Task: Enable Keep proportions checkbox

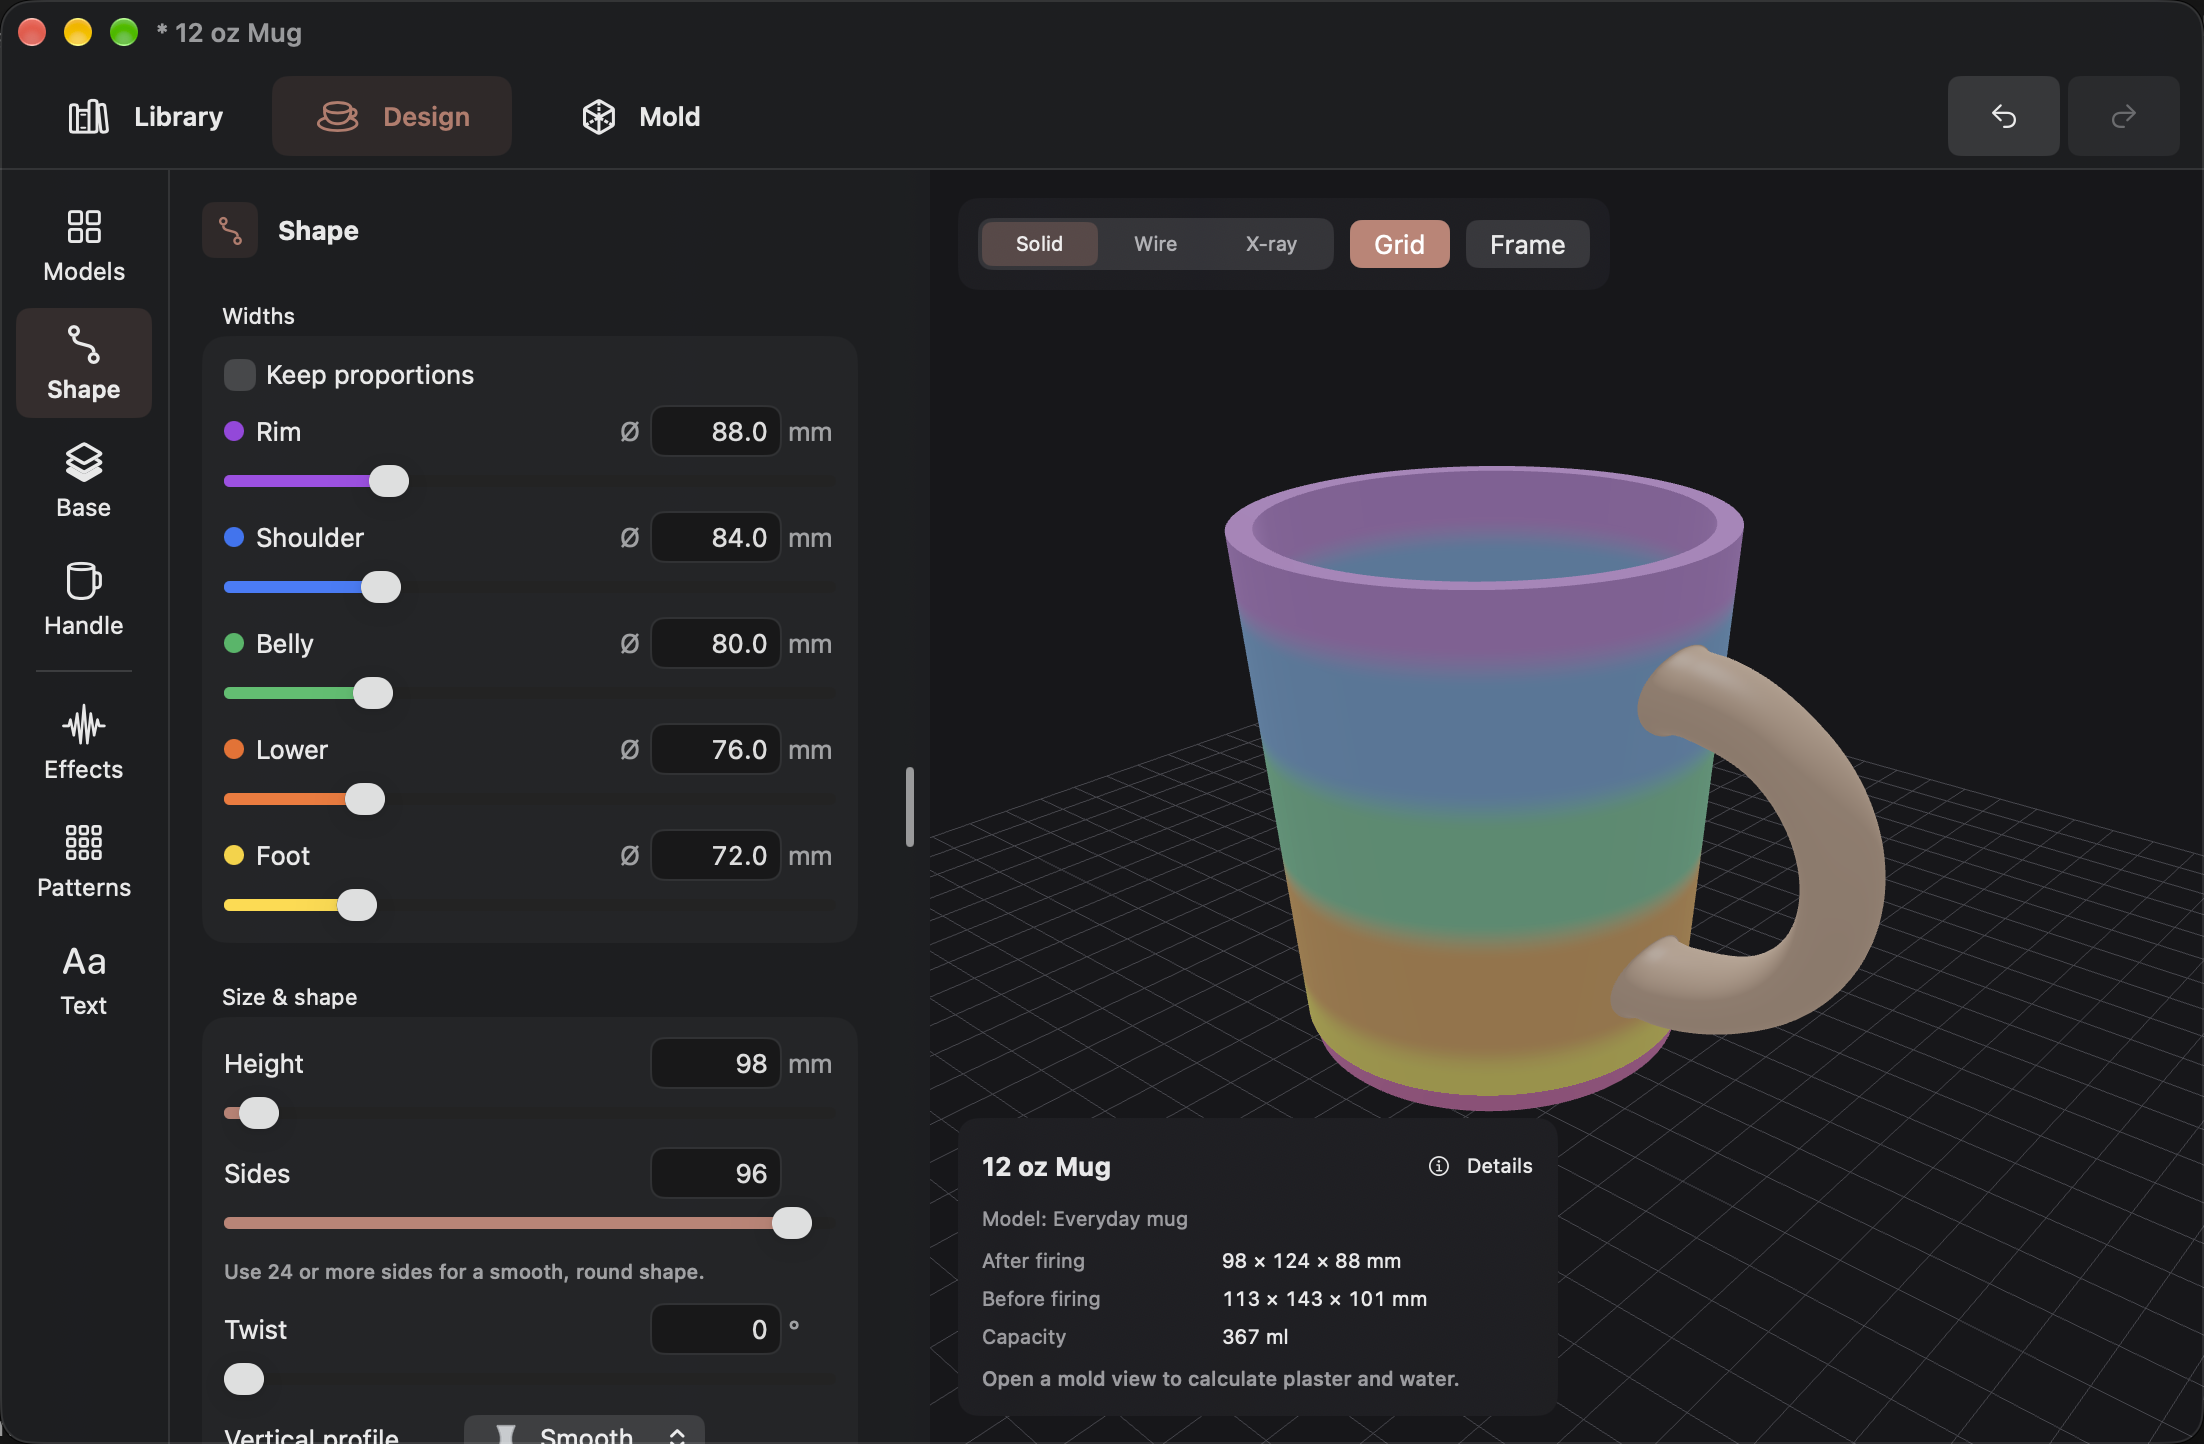Action: [x=240, y=375]
